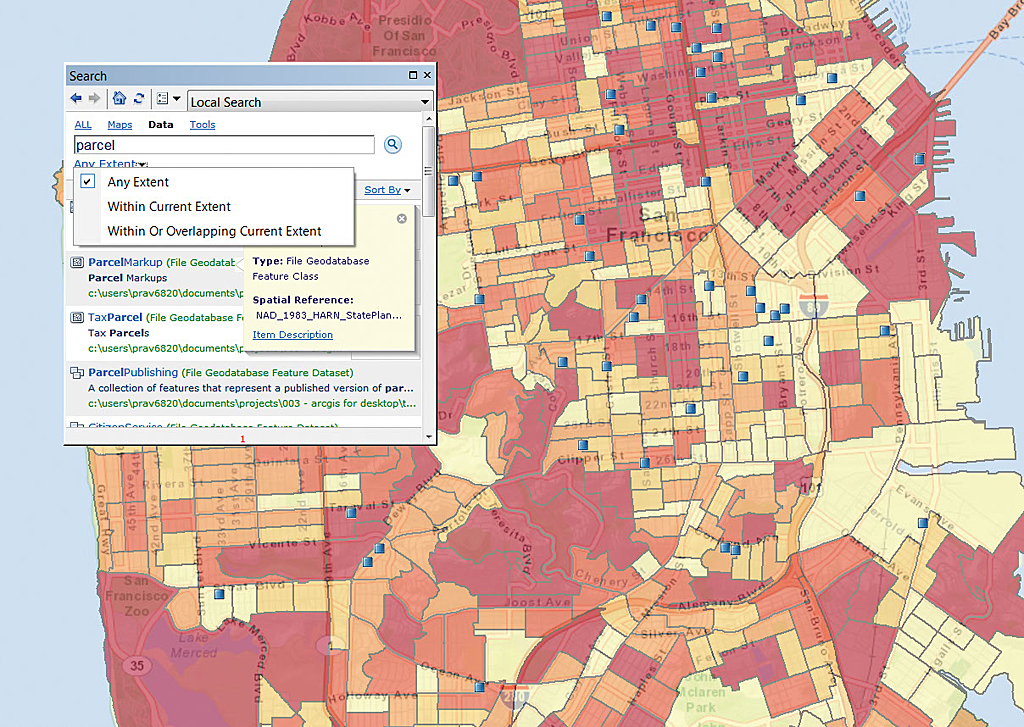The height and width of the screenshot is (727, 1024).
Task: Choose Within Current Extent filter
Action: 169,207
